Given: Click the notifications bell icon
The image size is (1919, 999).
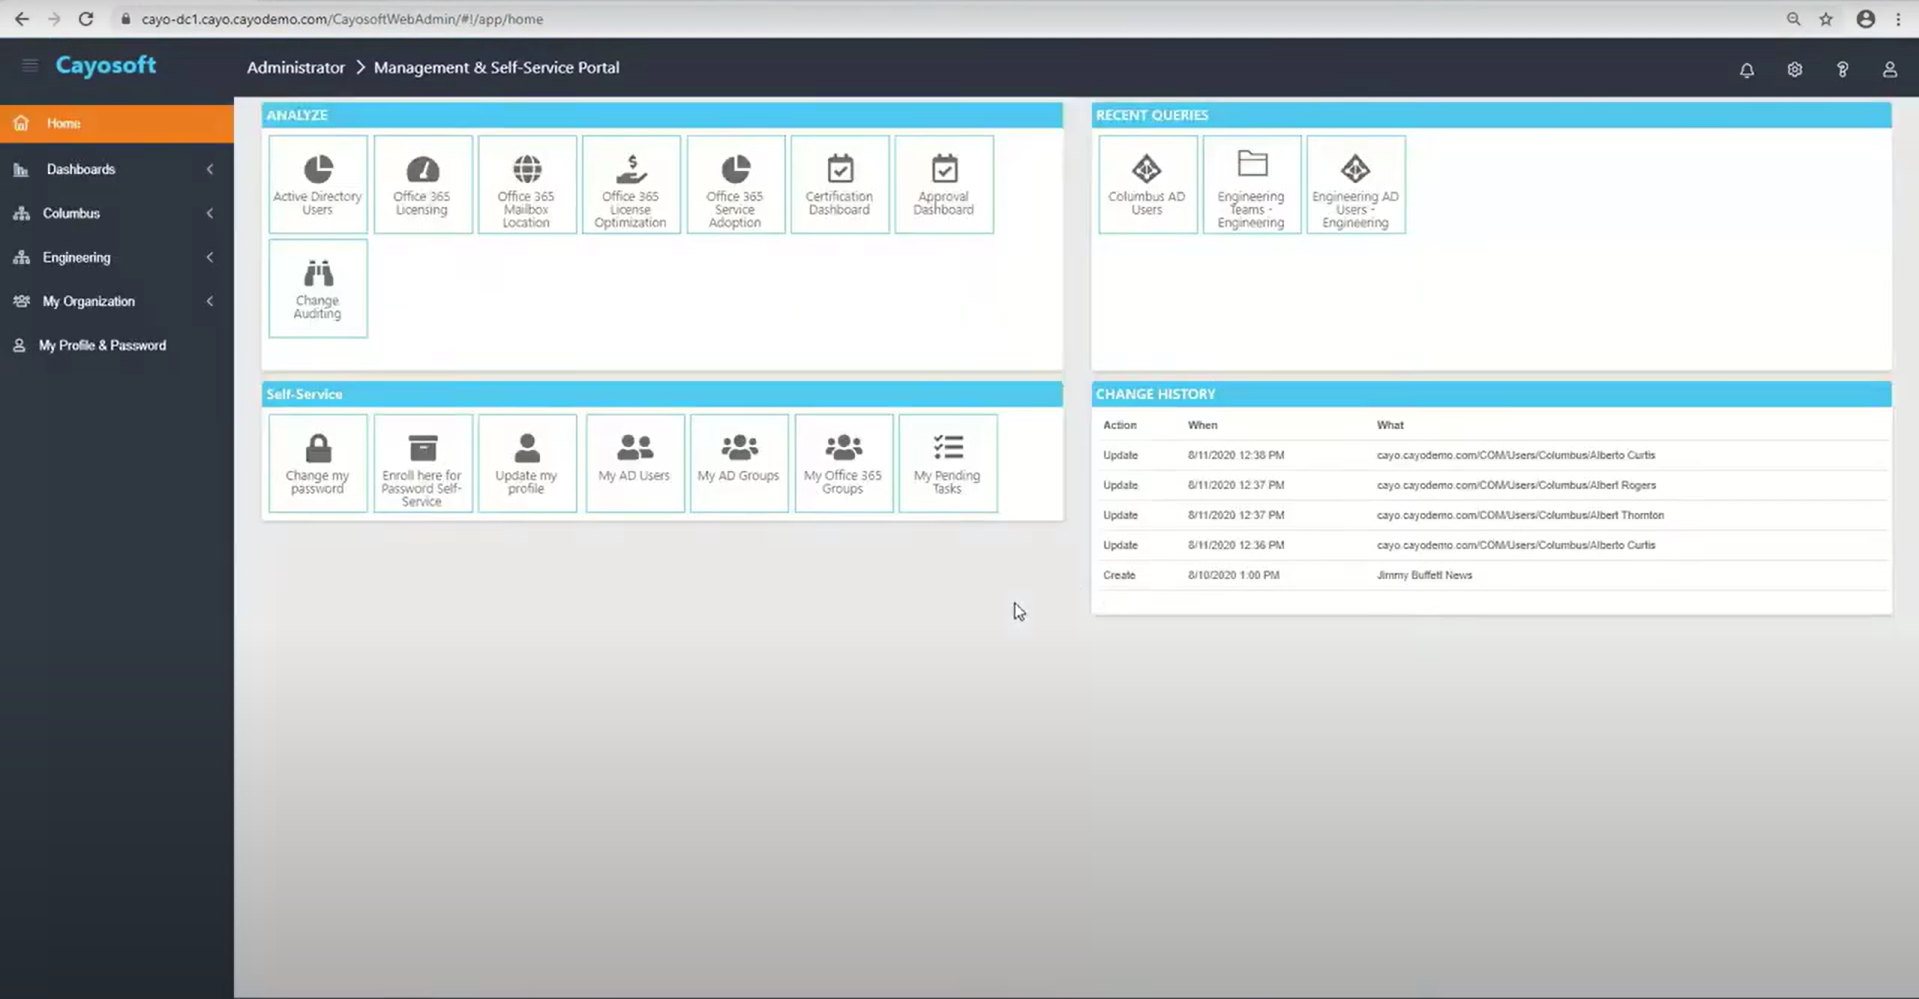Looking at the screenshot, I should click(x=1746, y=70).
